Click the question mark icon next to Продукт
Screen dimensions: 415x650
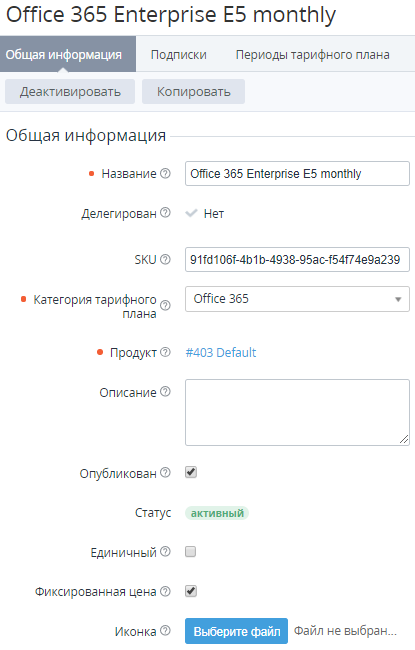pos(165,352)
